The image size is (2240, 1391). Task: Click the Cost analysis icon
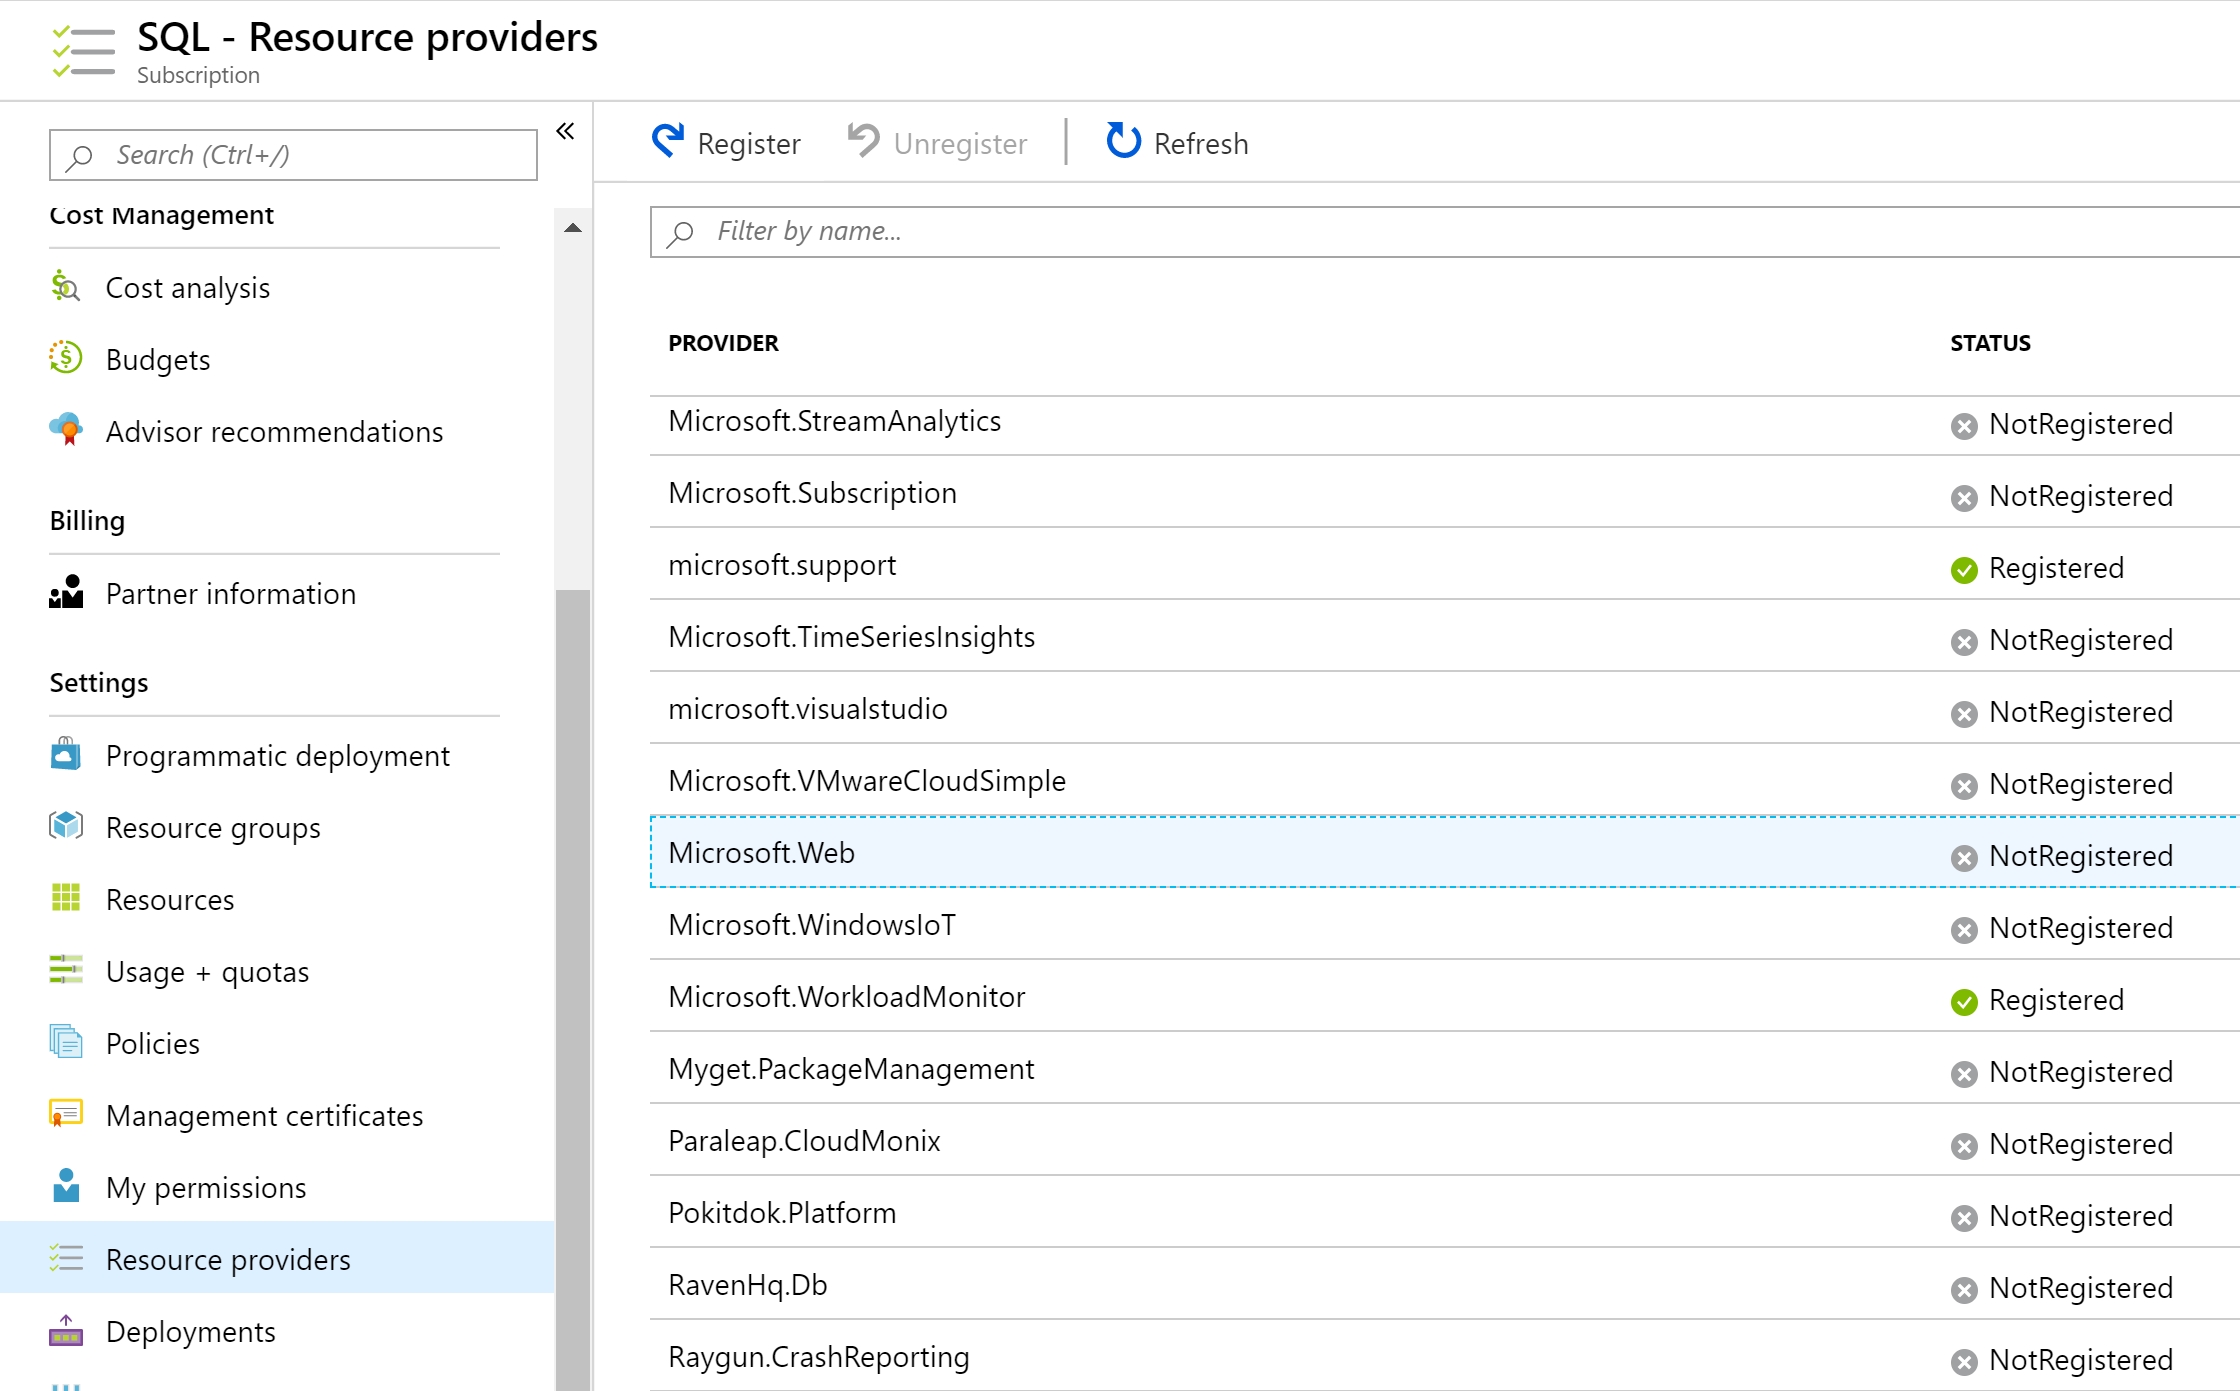point(65,288)
